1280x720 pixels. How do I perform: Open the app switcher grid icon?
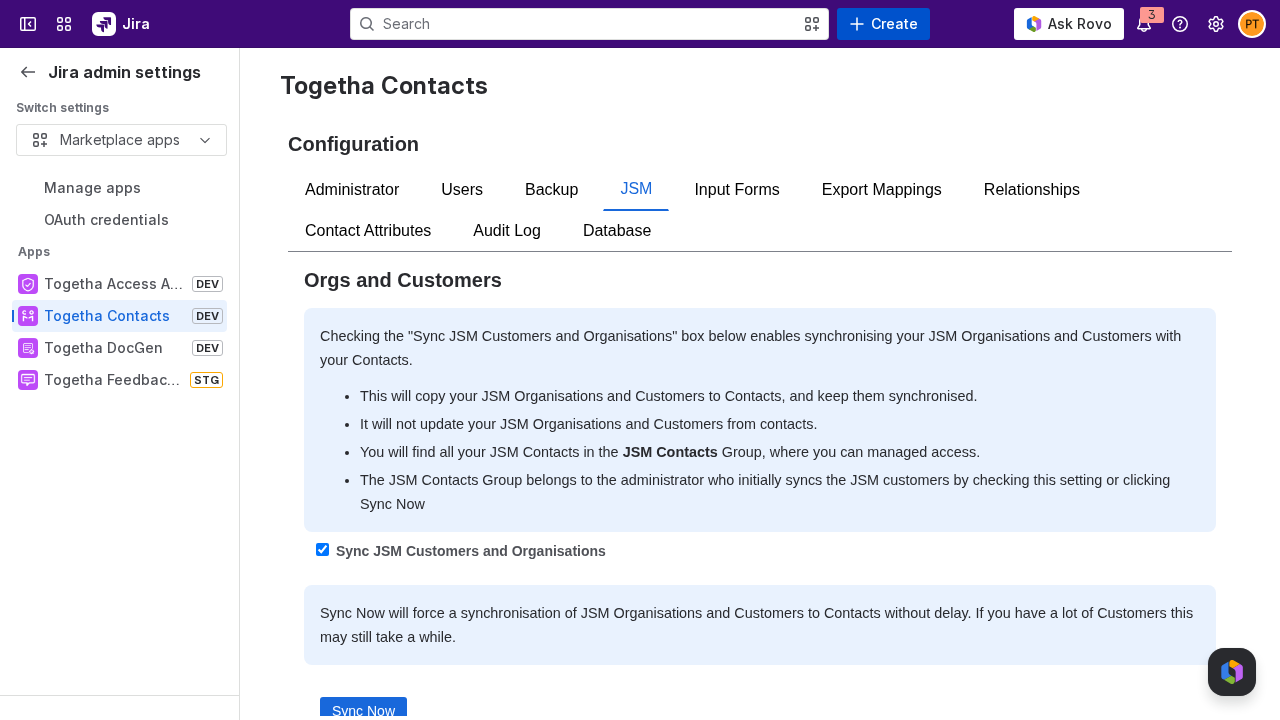pyautogui.click(x=64, y=24)
